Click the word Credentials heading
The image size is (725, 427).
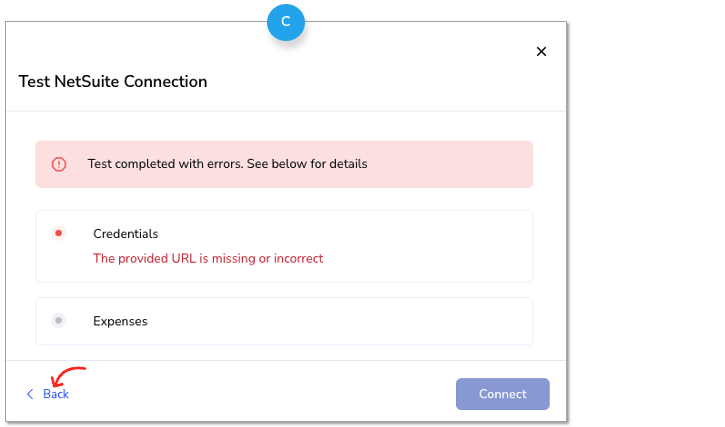click(125, 234)
